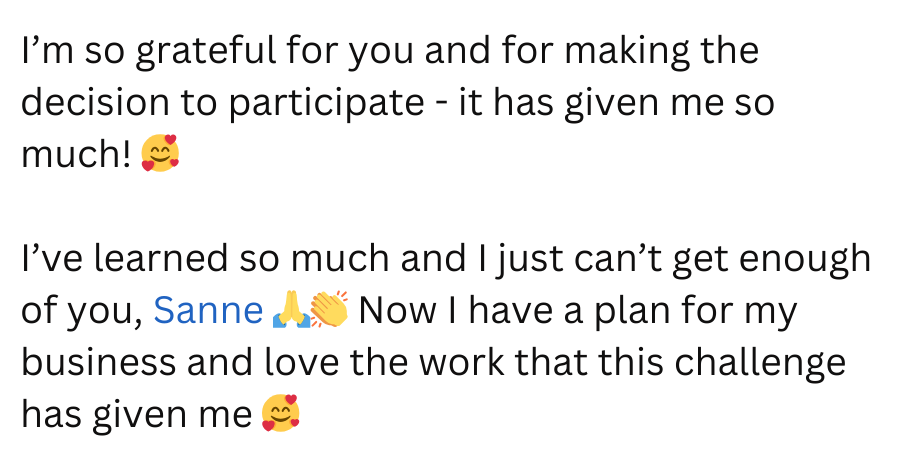
Task: Place cursor on the word "love"
Action: tap(302, 362)
